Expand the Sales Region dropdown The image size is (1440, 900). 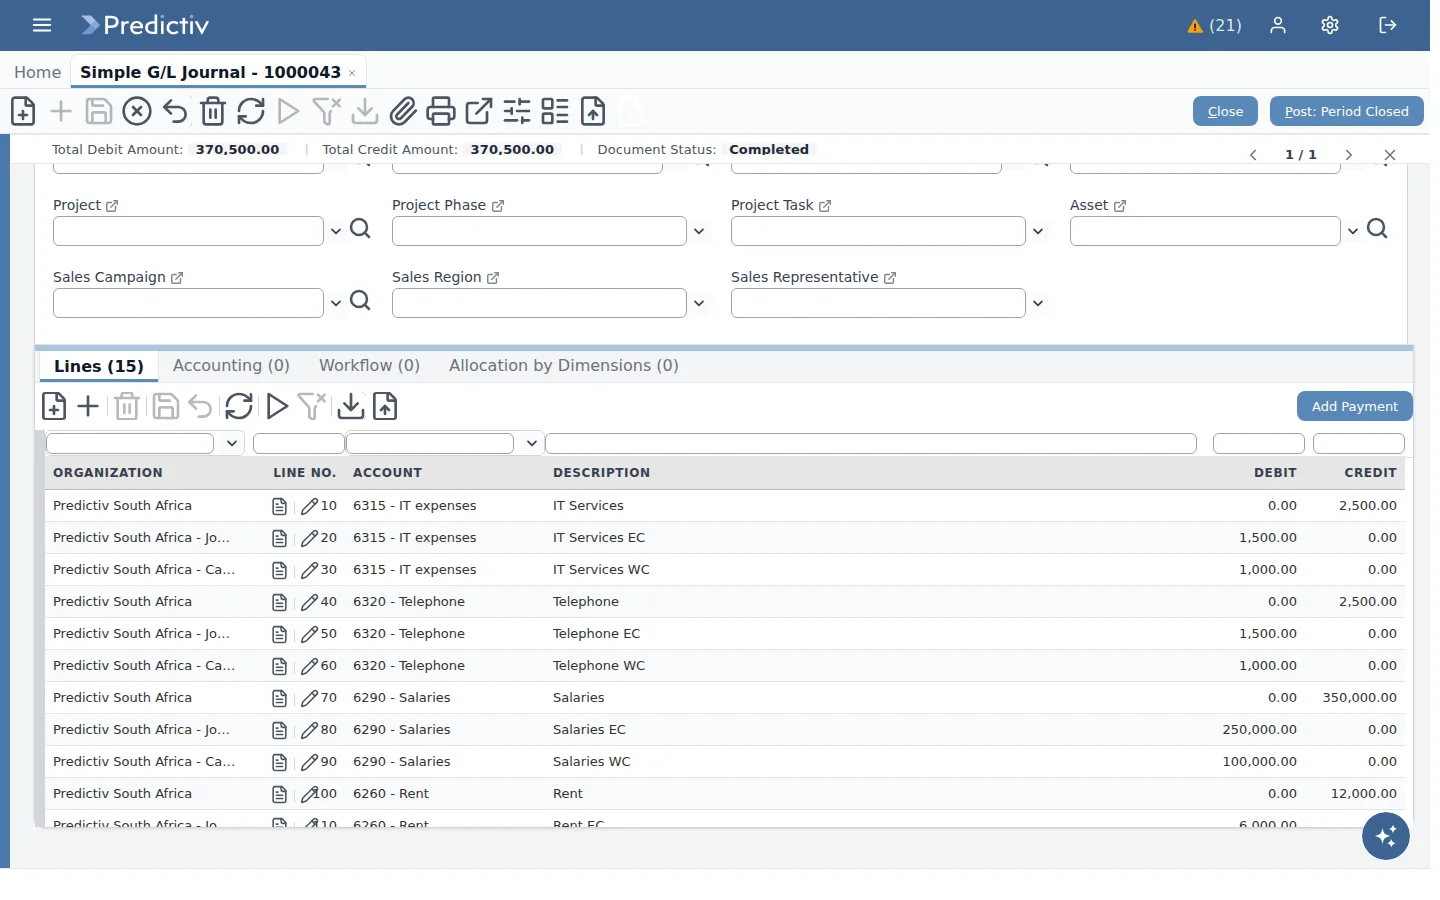click(x=699, y=303)
